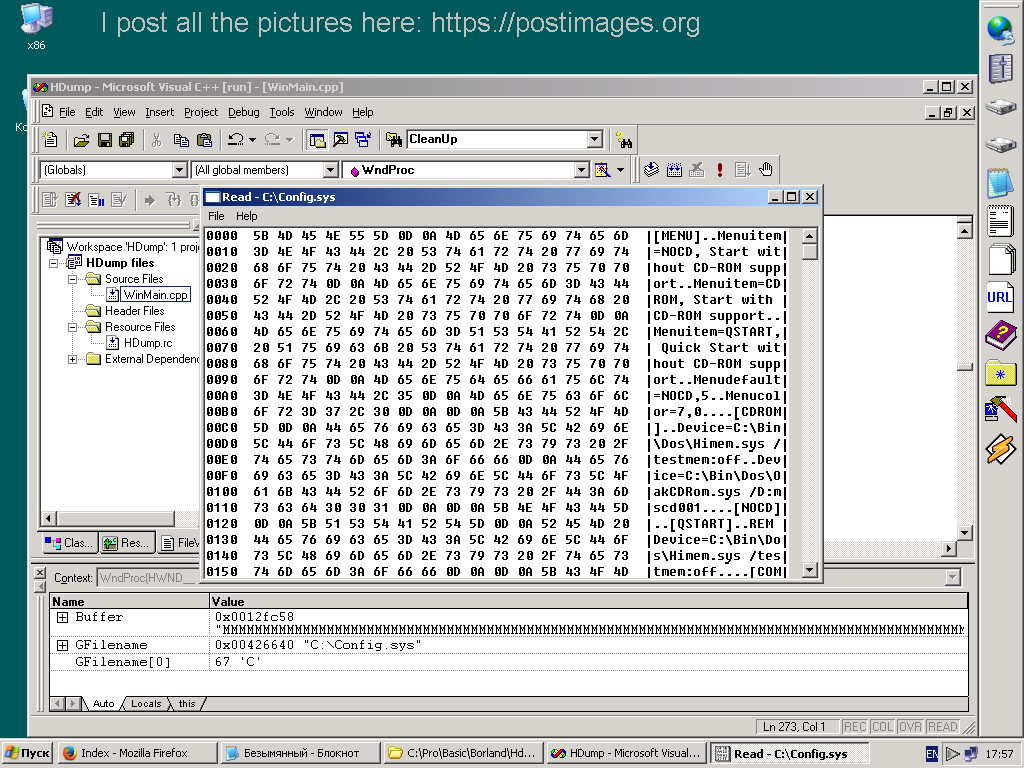Click the Open file icon

click(81, 139)
